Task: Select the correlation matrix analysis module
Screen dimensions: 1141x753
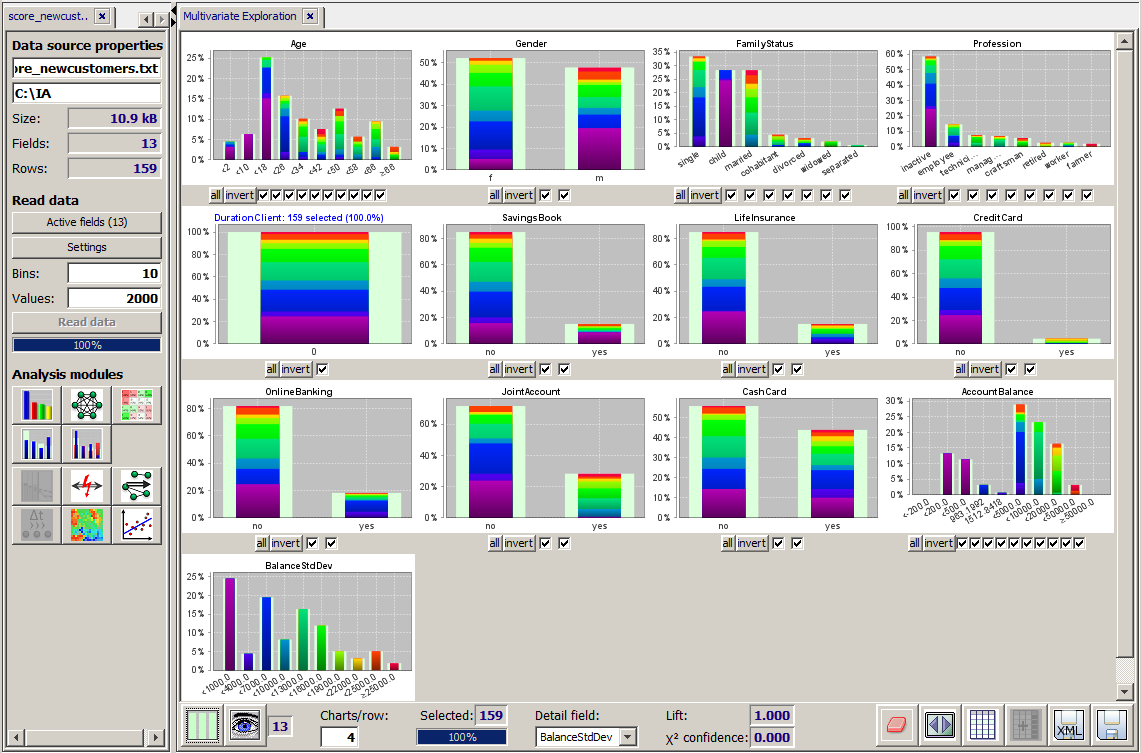Action: [137, 405]
